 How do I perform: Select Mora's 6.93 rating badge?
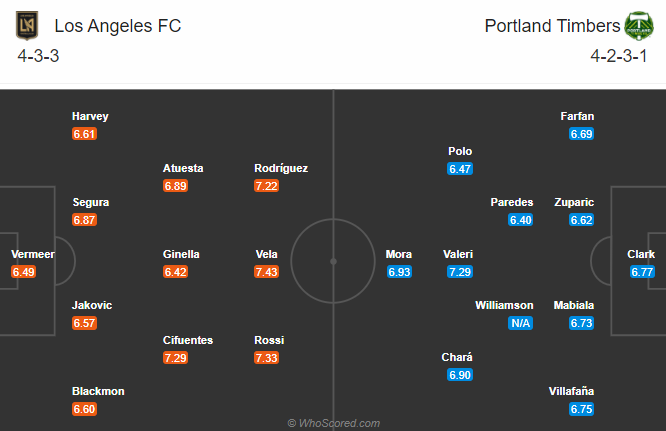tap(398, 272)
